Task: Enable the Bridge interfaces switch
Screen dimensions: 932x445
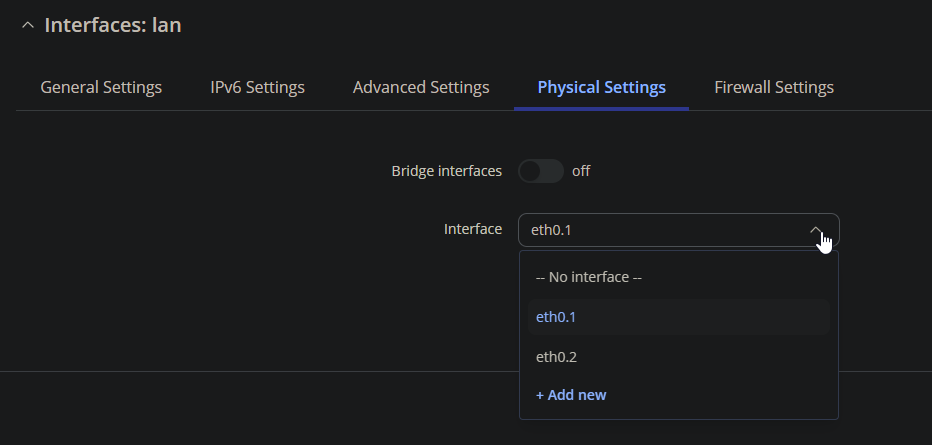Action: pos(541,171)
